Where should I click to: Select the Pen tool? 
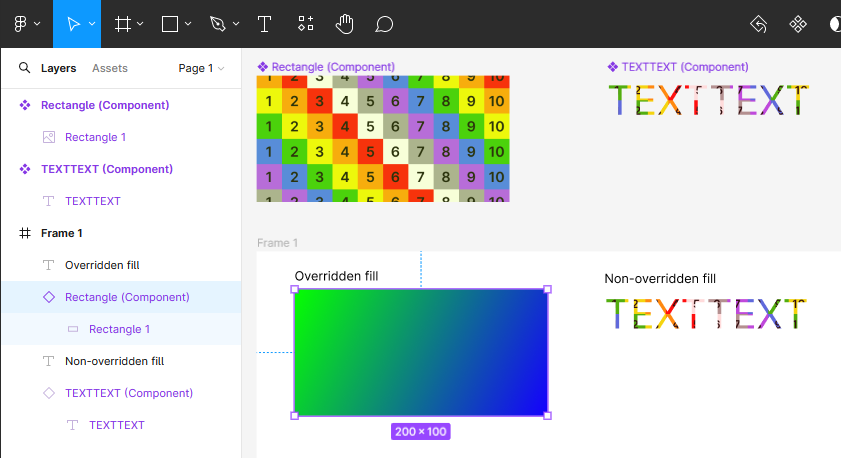[218, 24]
